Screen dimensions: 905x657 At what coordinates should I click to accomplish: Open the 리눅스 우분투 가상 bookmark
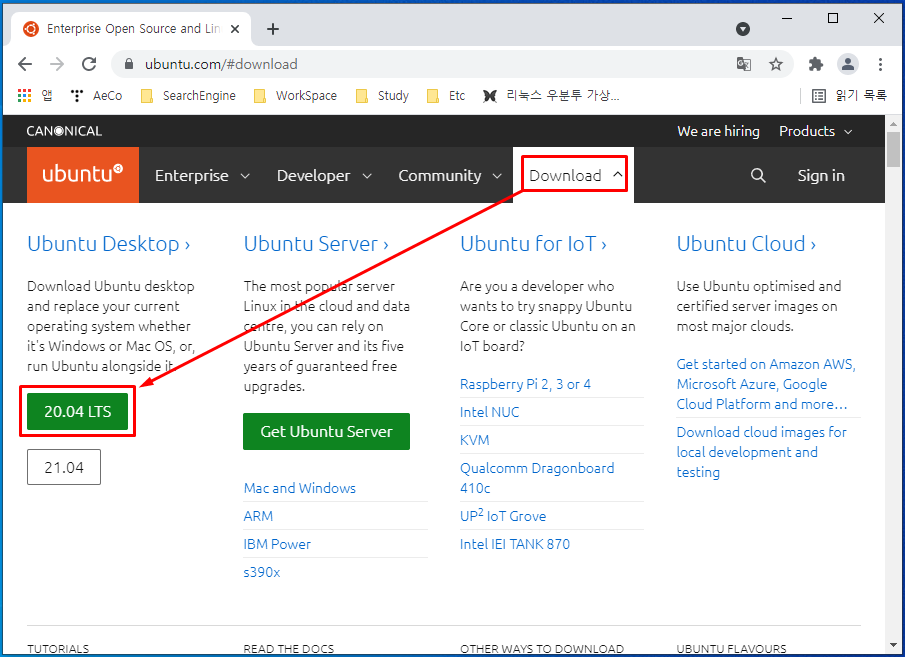pos(551,96)
